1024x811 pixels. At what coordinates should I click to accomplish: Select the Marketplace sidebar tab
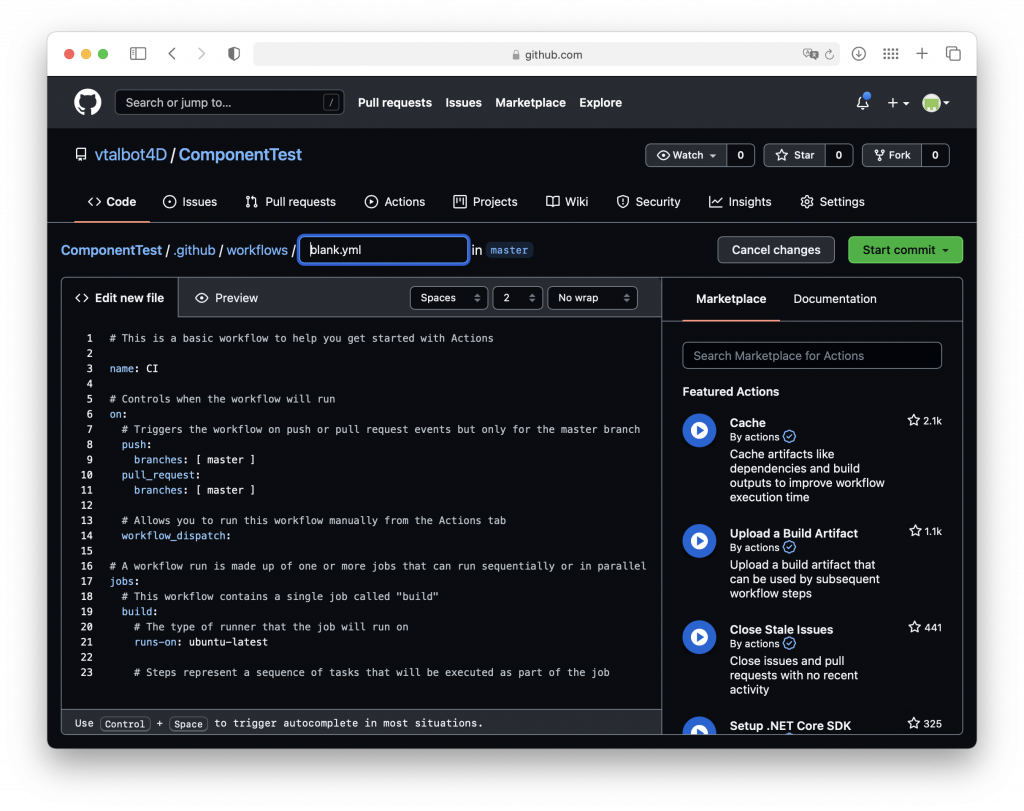click(x=731, y=298)
